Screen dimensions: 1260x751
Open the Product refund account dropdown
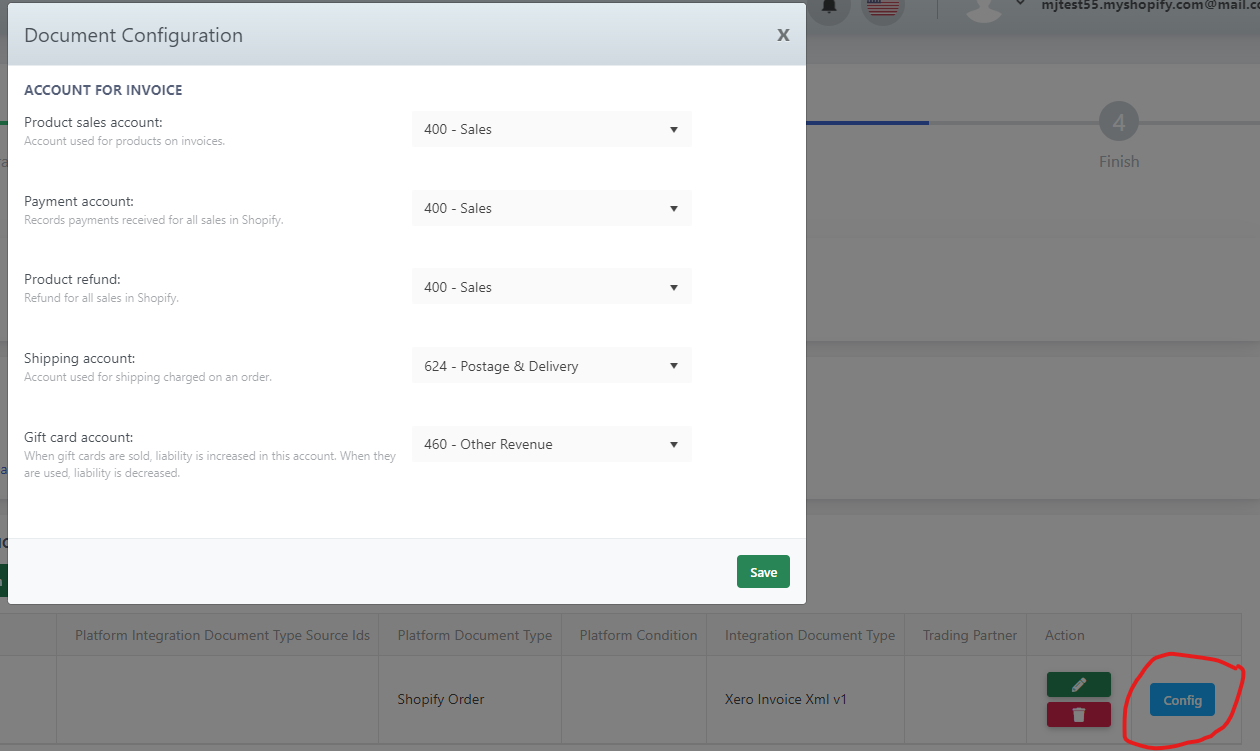pyautogui.click(x=551, y=287)
